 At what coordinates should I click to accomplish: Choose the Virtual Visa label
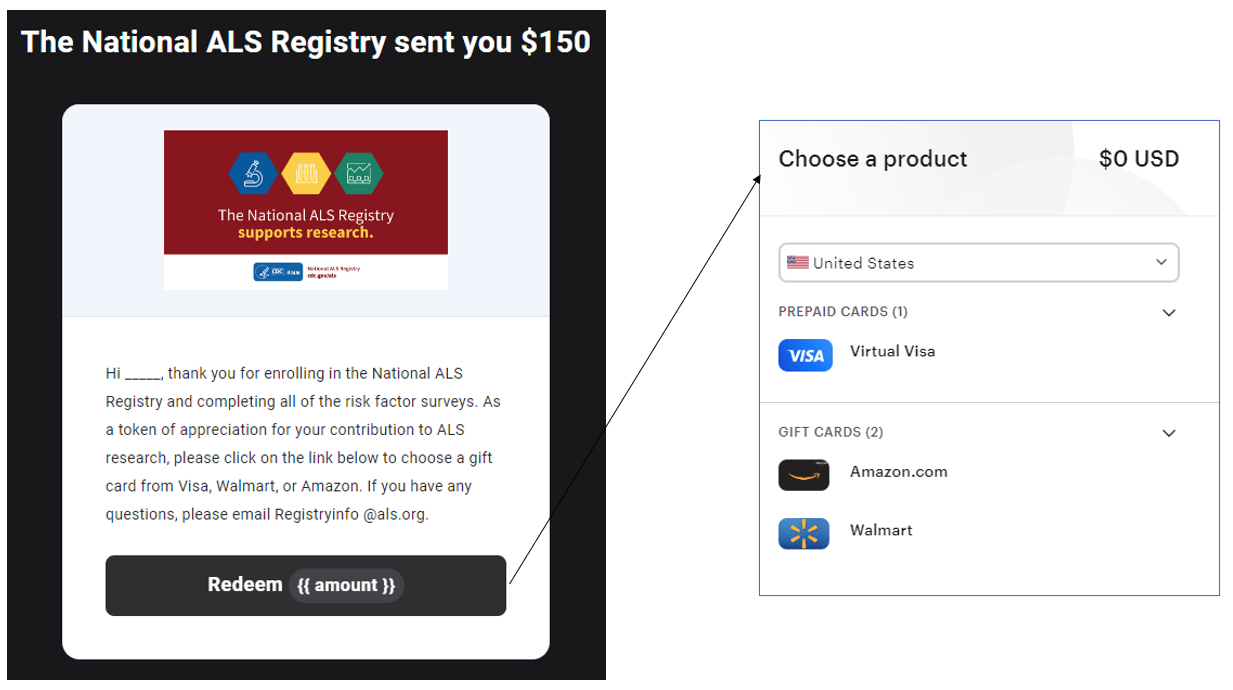[892, 351]
